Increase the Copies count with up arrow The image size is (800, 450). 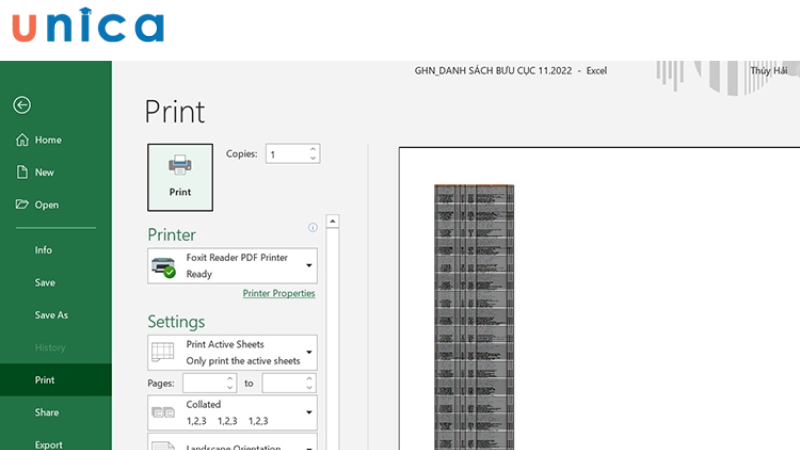tap(313, 149)
